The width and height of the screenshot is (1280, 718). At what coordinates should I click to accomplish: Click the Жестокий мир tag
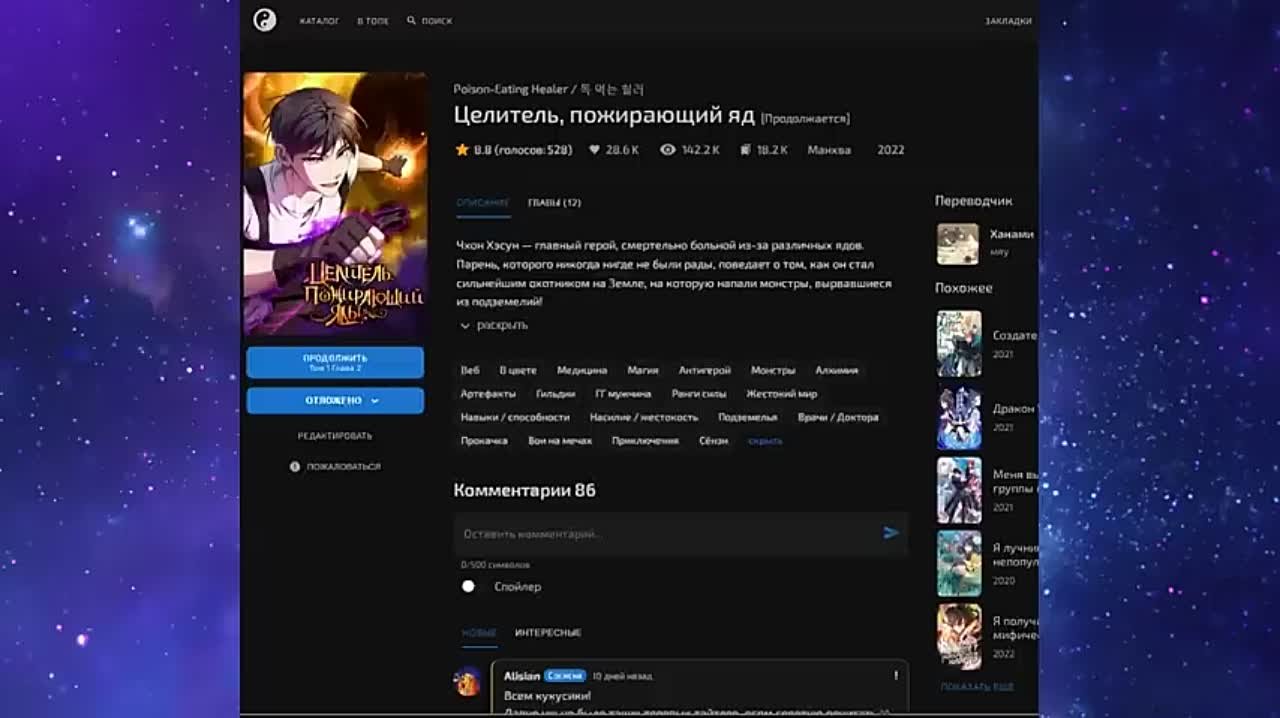[x=782, y=394]
